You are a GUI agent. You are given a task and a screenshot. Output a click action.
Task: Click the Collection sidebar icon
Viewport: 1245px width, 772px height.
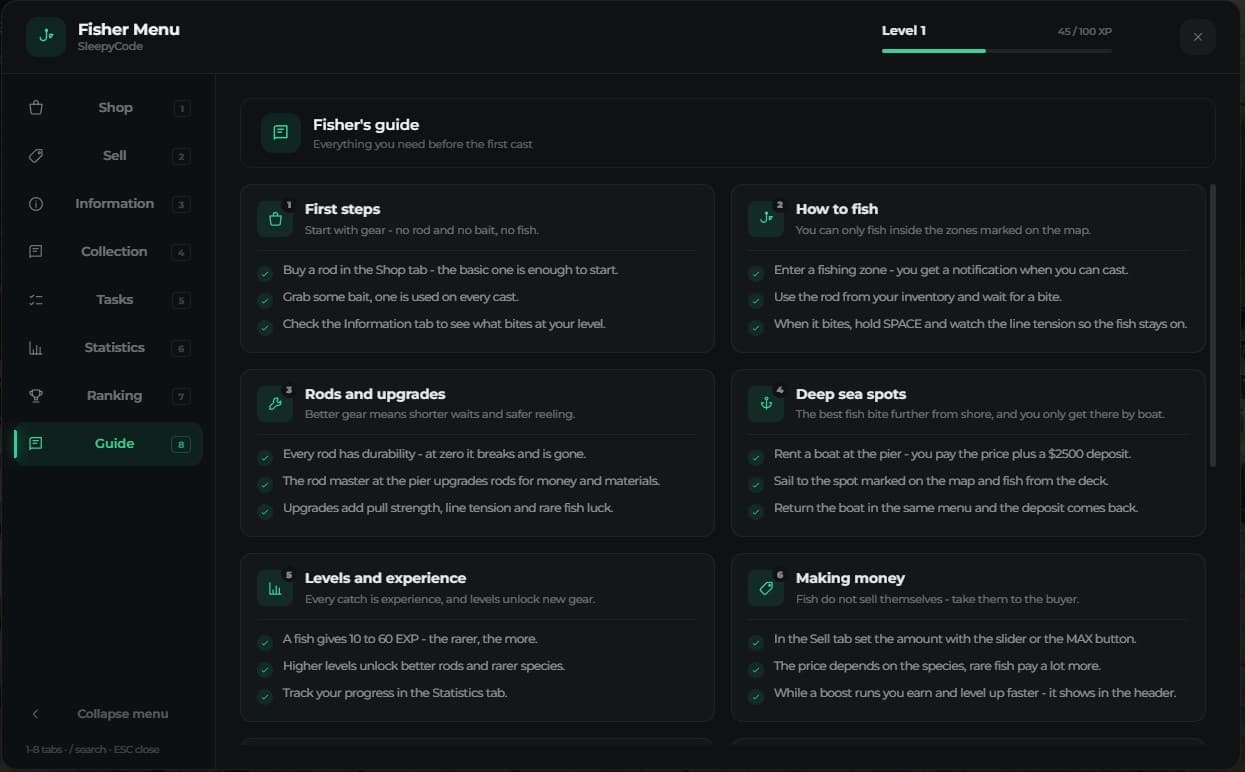click(36, 252)
